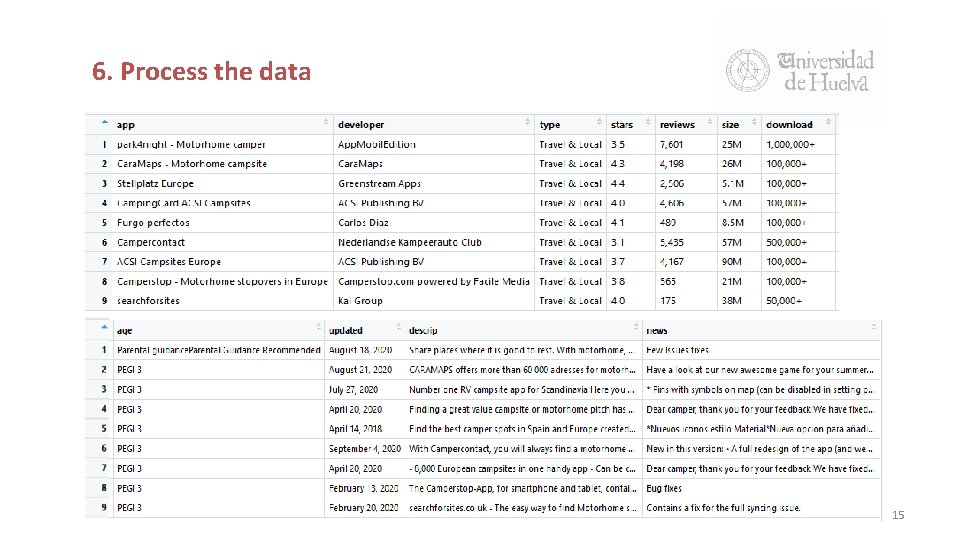The image size is (960, 540).
Task: Select the reviews value 2,506
Action: tap(672, 184)
